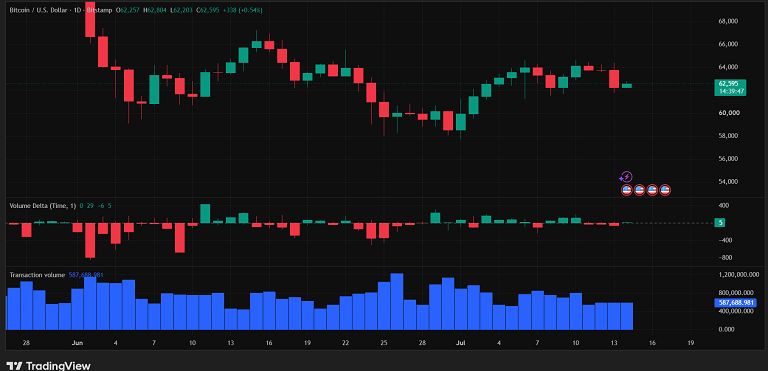The width and height of the screenshot is (768, 371).
Task: Click the blue 587,688.981 axis value label
Action: coord(735,302)
